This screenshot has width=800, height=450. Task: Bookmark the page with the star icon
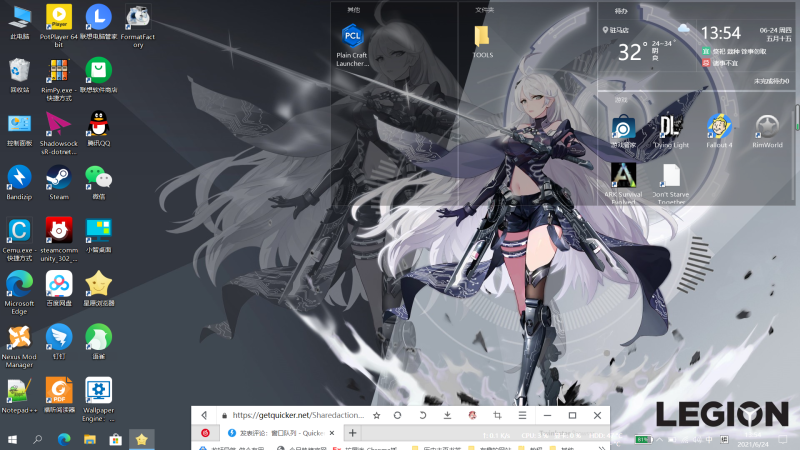(377, 415)
